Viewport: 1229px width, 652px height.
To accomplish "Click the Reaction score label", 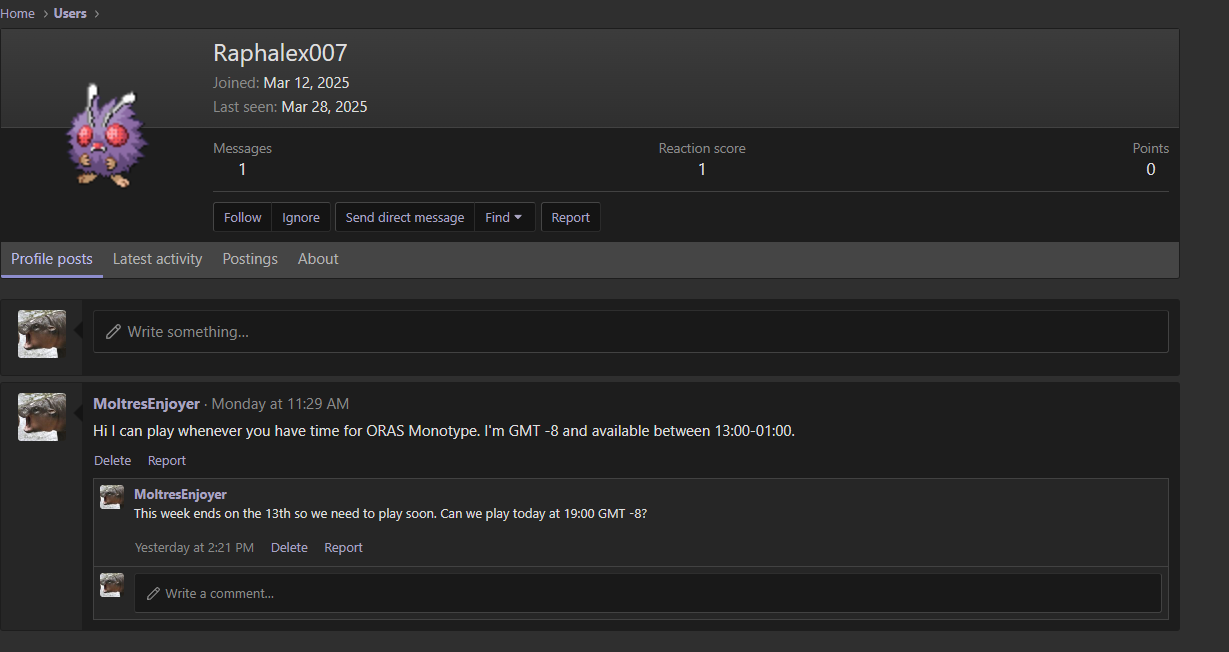I will tap(702, 148).
